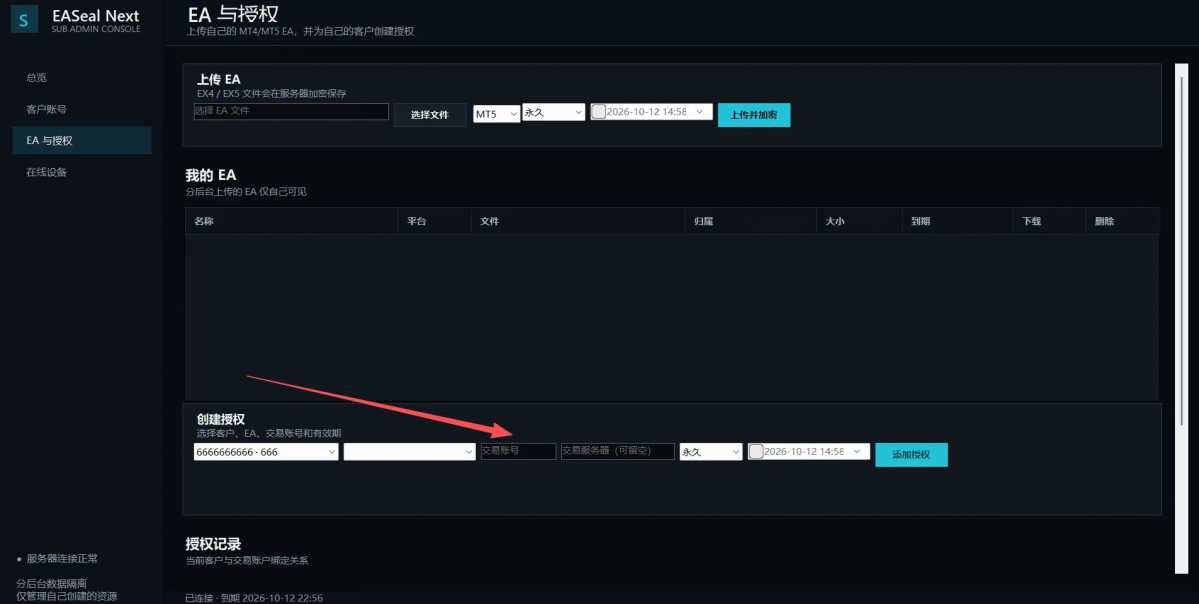Image resolution: width=1199 pixels, height=604 pixels.
Task: Toggle the expiry date checkbox in 创建授权
Action: pyautogui.click(x=755, y=452)
